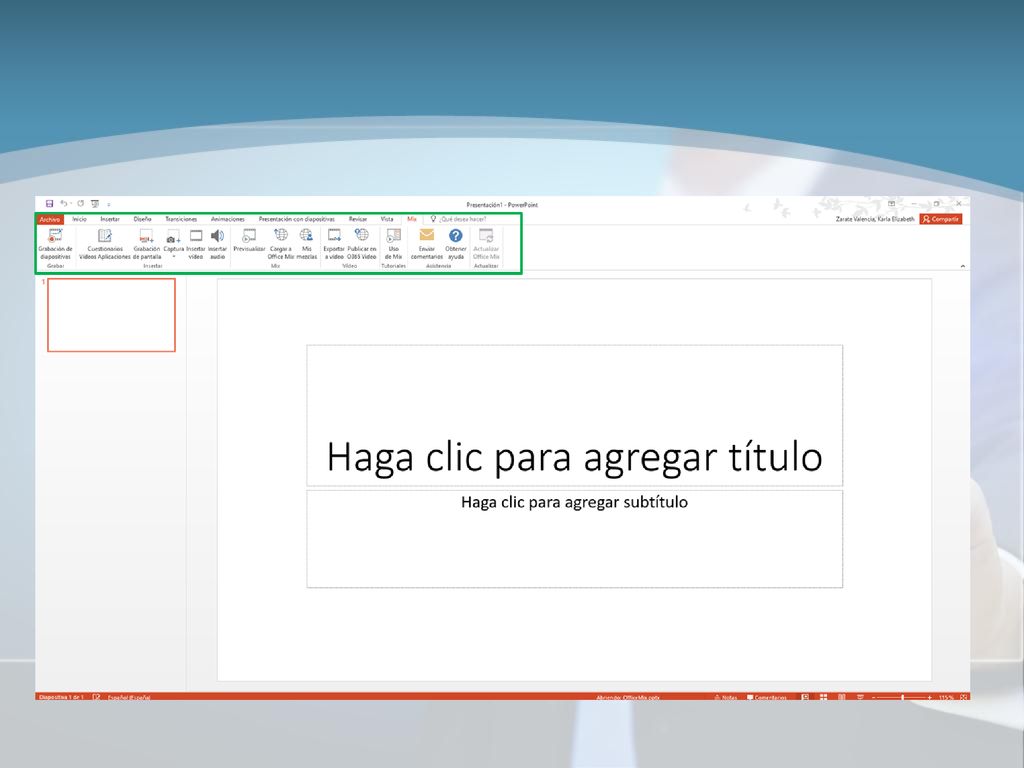
Task: Open Presentación con diapositivas tab
Action: pos(296,219)
